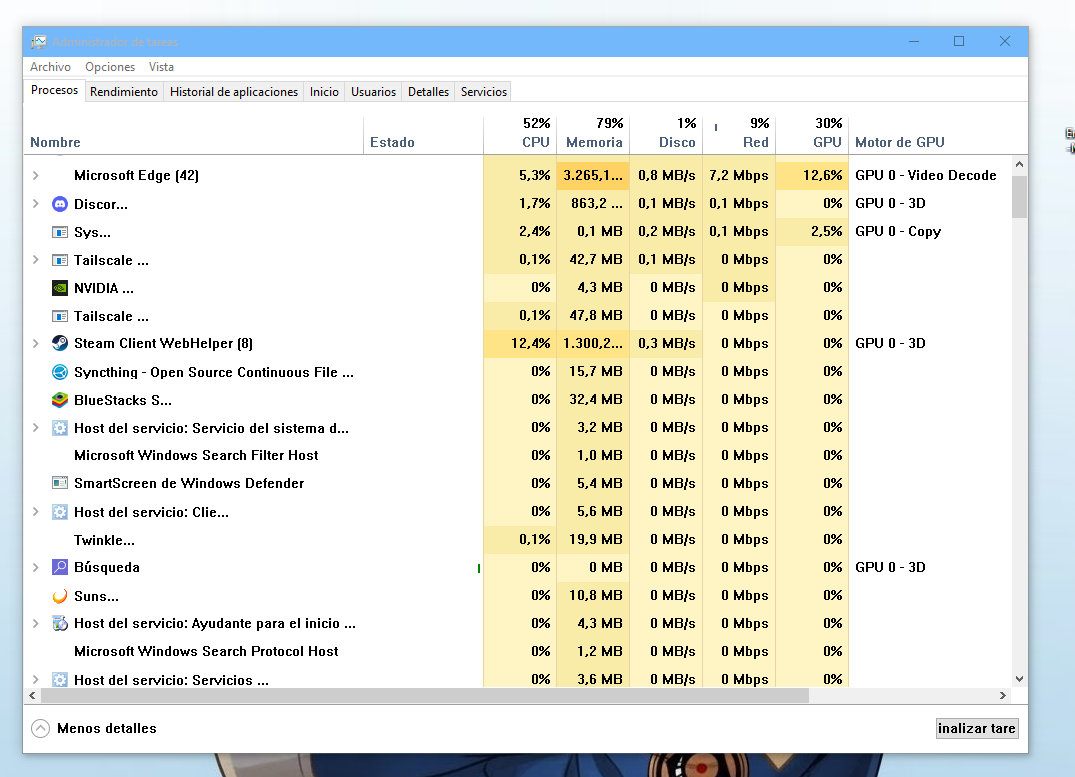1075x777 pixels.
Task: Expand Host del servicio: Ayudante para el inicio
Action: pyautogui.click(x=36, y=623)
